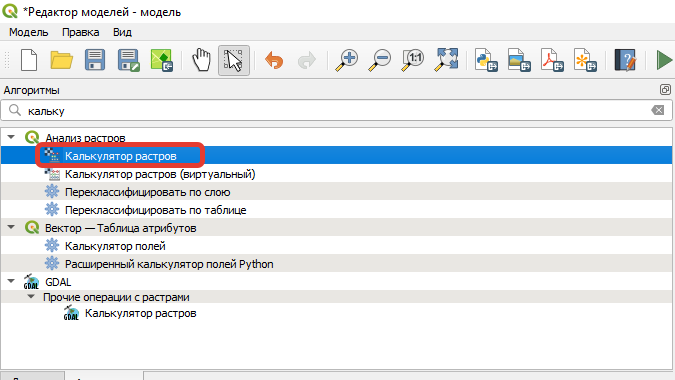Select the Pan hand tool

[x=201, y=60]
